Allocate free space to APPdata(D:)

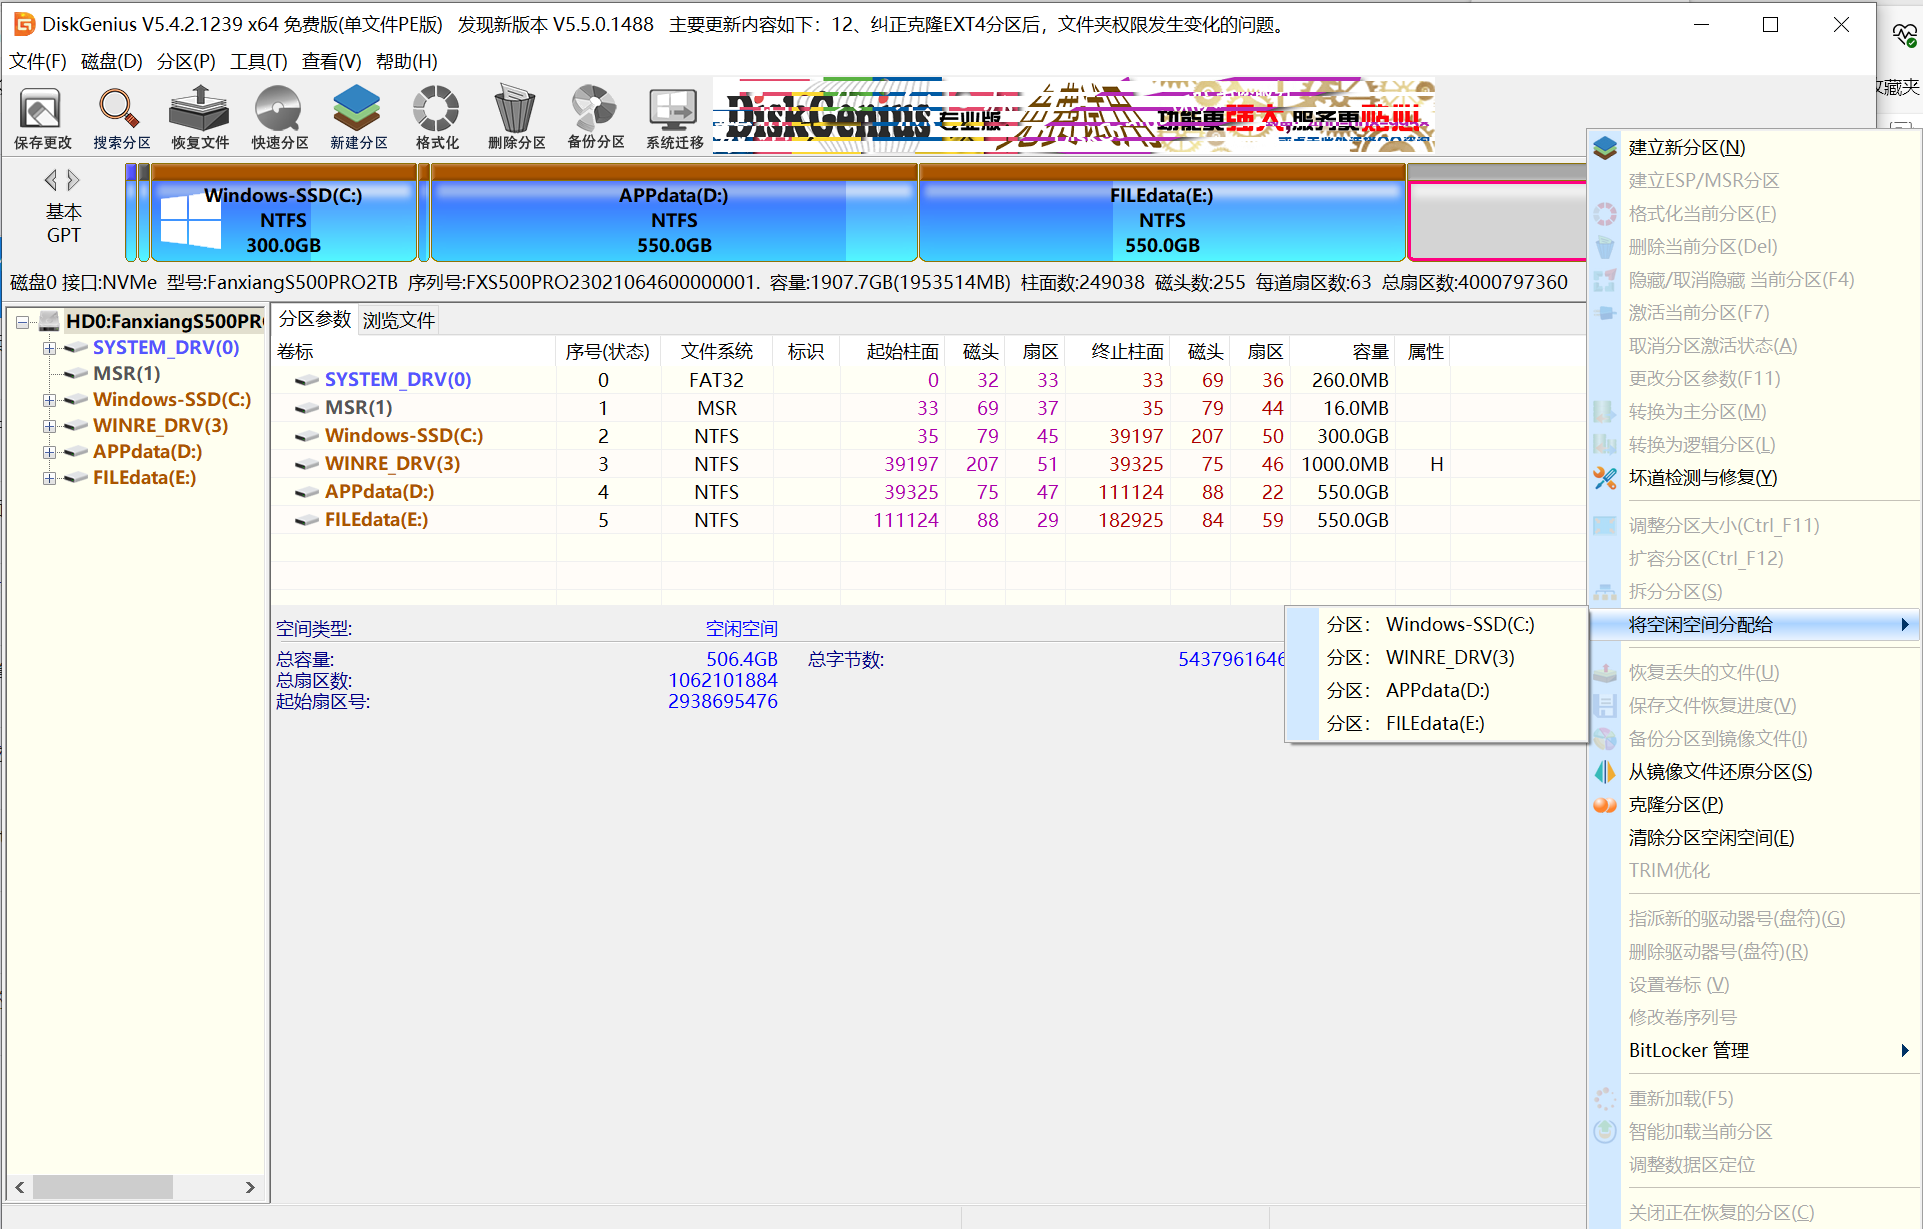tap(1437, 691)
